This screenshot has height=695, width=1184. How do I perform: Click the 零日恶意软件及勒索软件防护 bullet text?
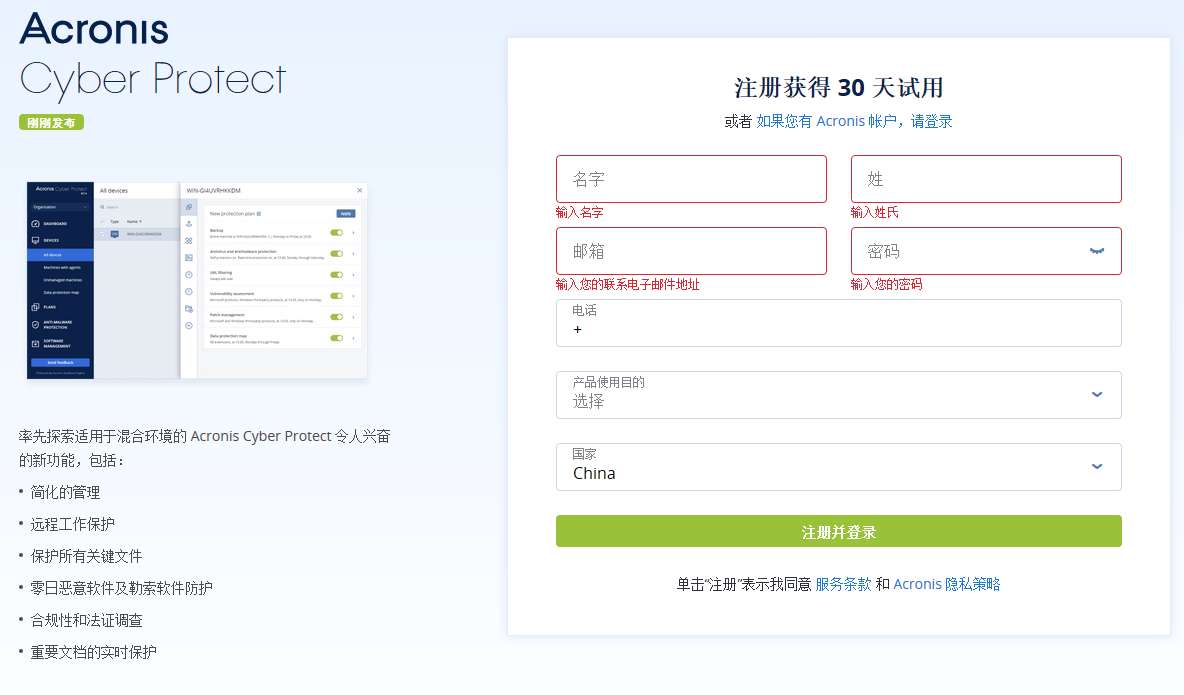point(122,588)
